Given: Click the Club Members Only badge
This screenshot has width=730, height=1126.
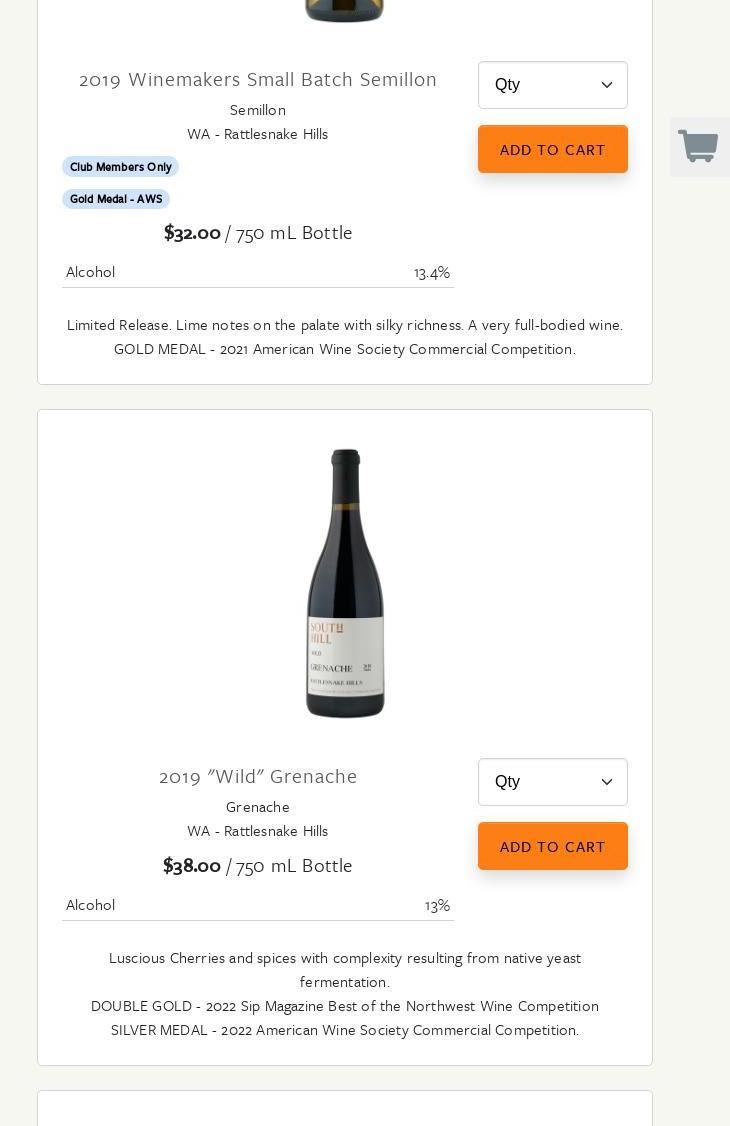Looking at the screenshot, I should click(x=120, y=167).
